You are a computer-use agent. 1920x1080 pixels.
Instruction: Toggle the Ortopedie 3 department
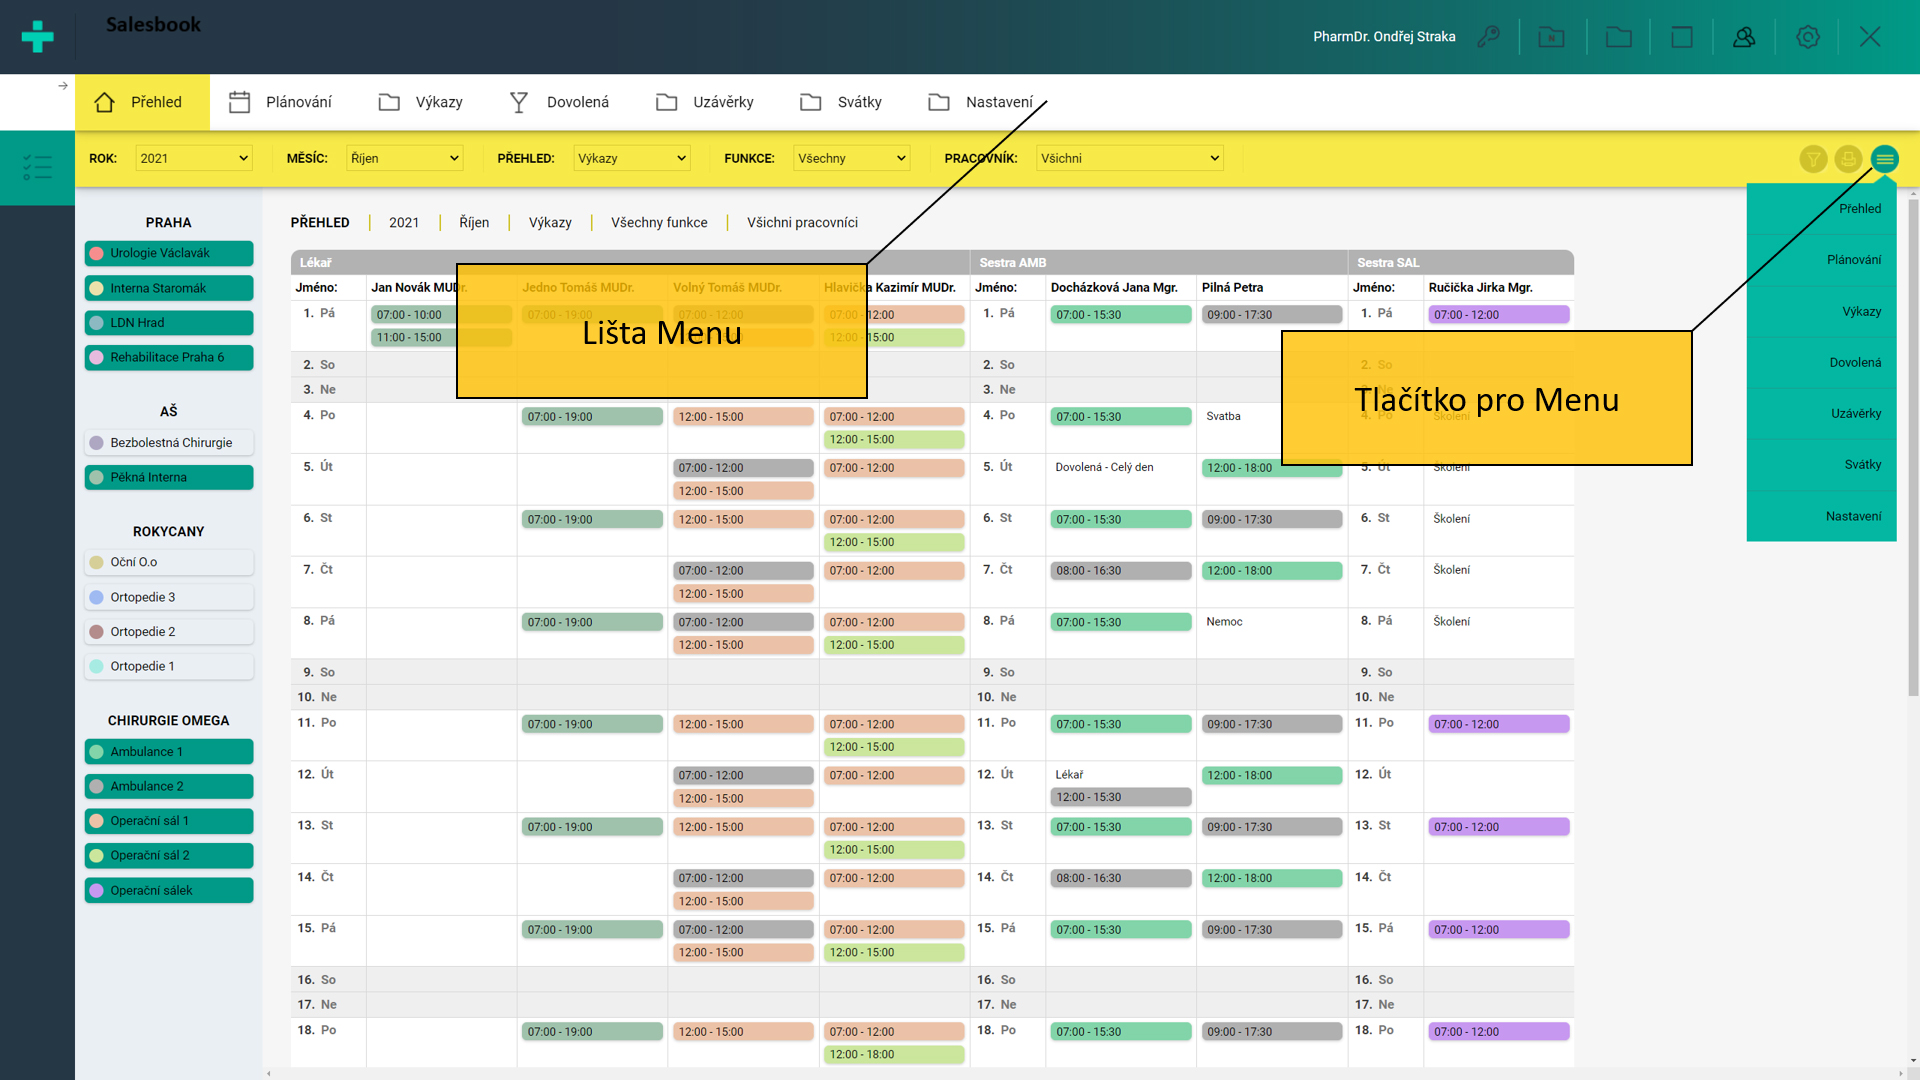click(x=169, y=597)
